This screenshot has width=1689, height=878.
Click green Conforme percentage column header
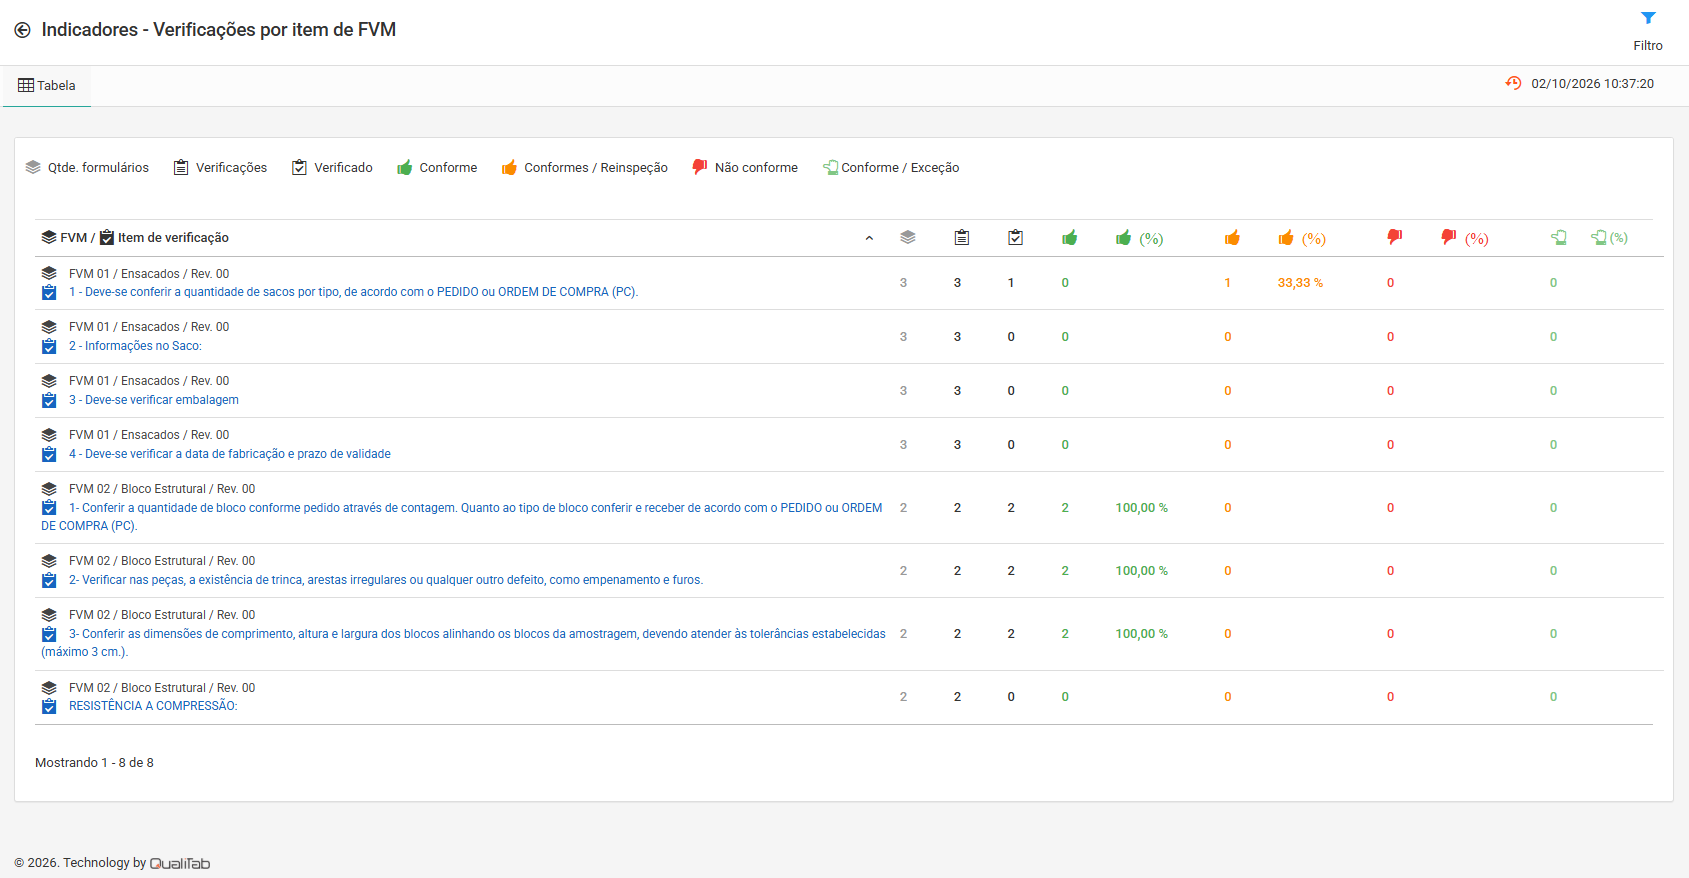coord(1139,238)
